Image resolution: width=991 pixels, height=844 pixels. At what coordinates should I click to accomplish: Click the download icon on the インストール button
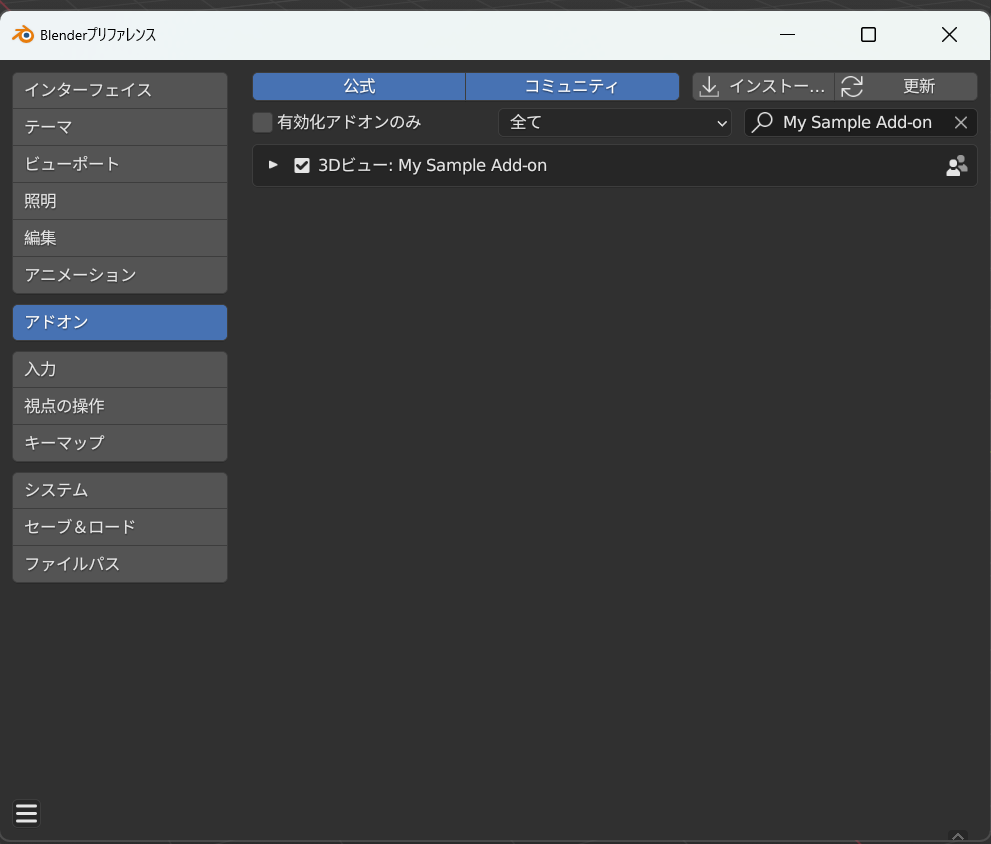click(x=710, y=86)
